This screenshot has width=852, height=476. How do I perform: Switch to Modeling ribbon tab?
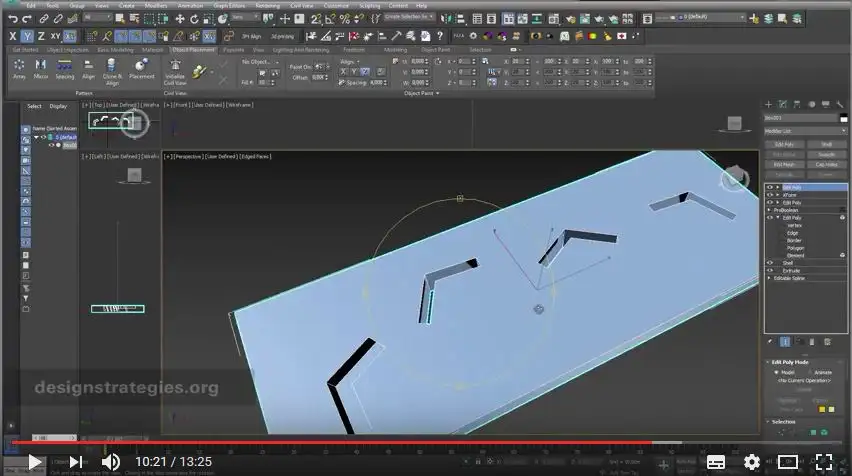[395, 50]
